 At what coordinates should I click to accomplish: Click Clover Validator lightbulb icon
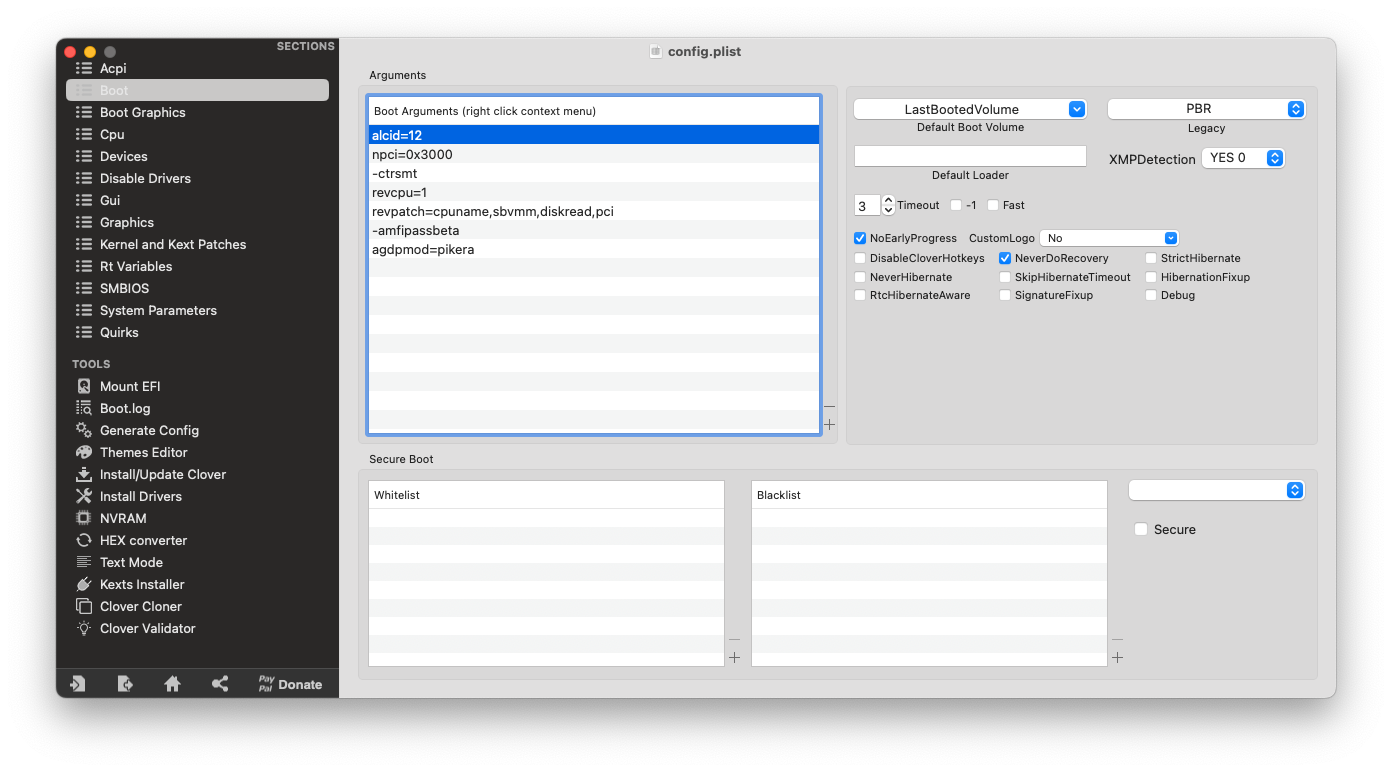(84, 628)
